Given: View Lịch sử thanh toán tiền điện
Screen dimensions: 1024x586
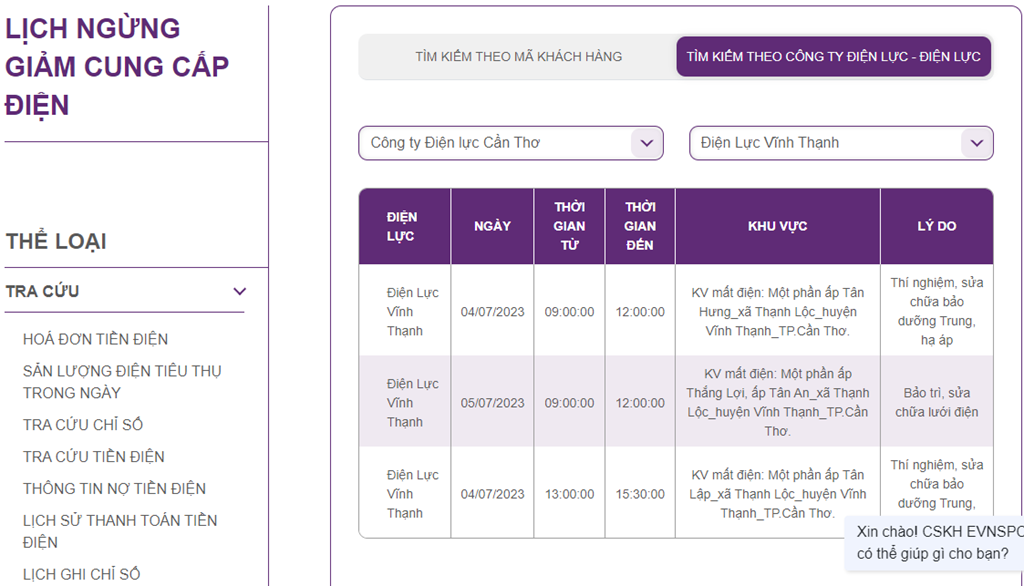Looking at the screenshot, I should tap(120, 531).
